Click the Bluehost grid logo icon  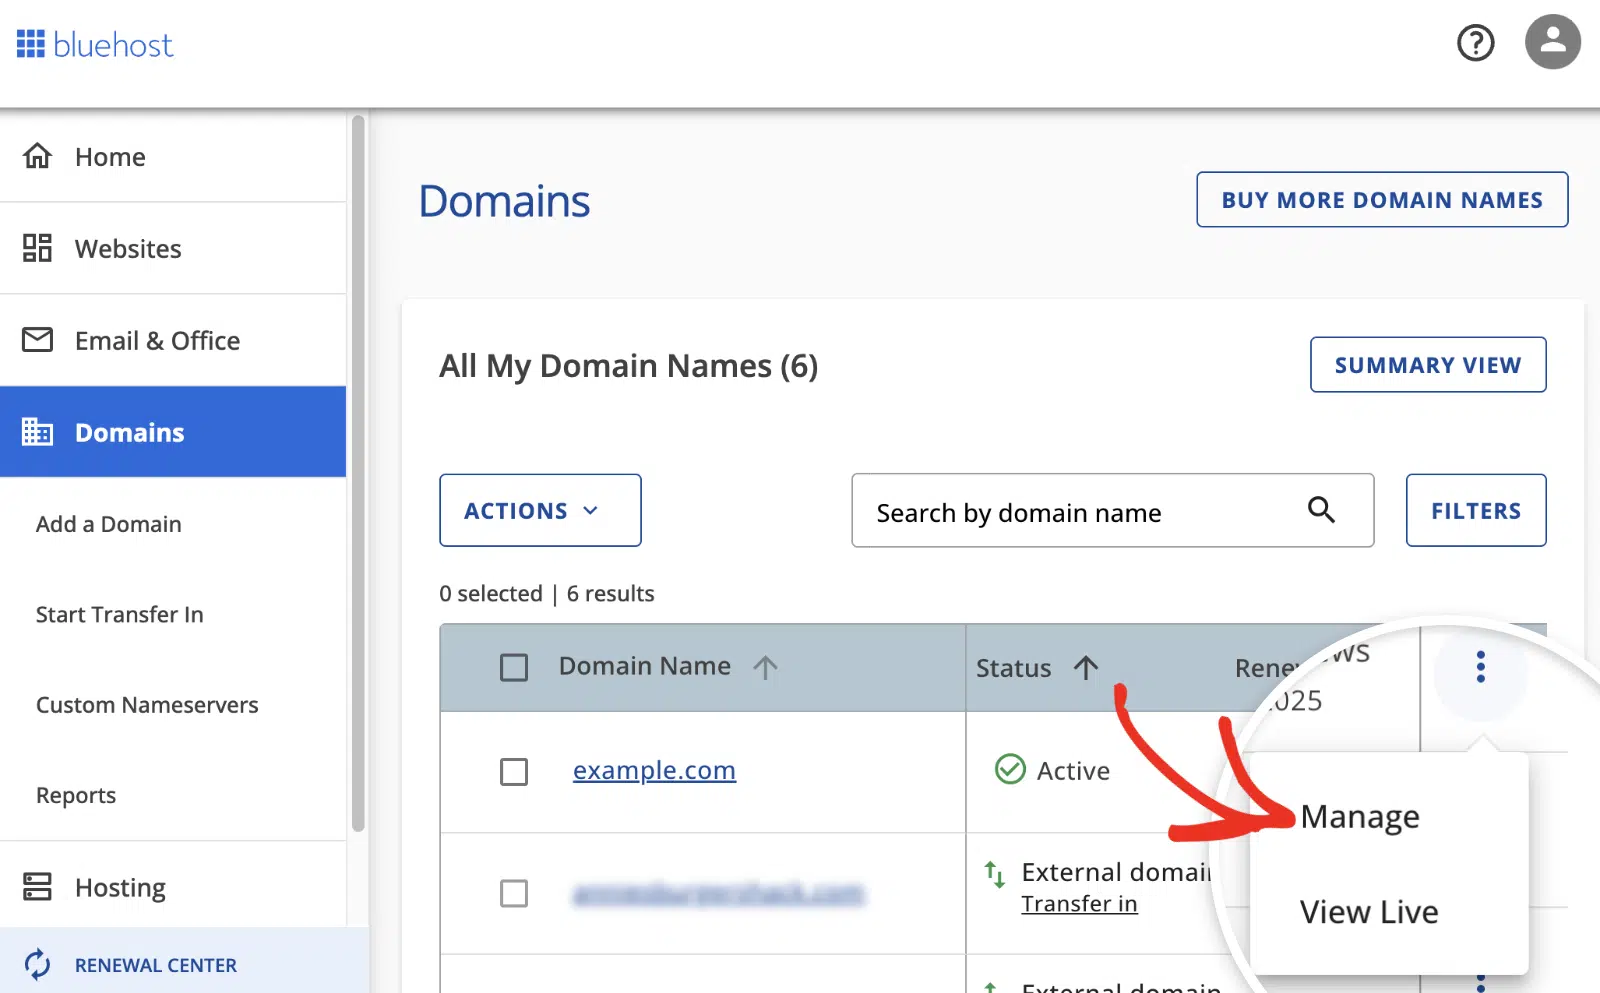point(31,44)
